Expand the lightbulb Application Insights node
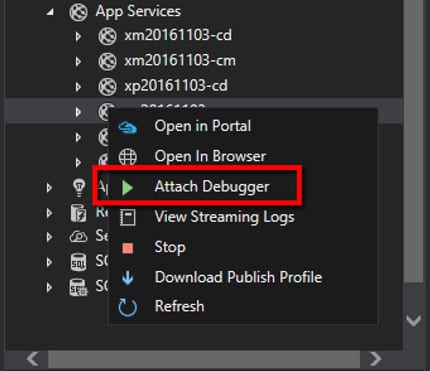The image size is (430, 371). click(49, 188)
